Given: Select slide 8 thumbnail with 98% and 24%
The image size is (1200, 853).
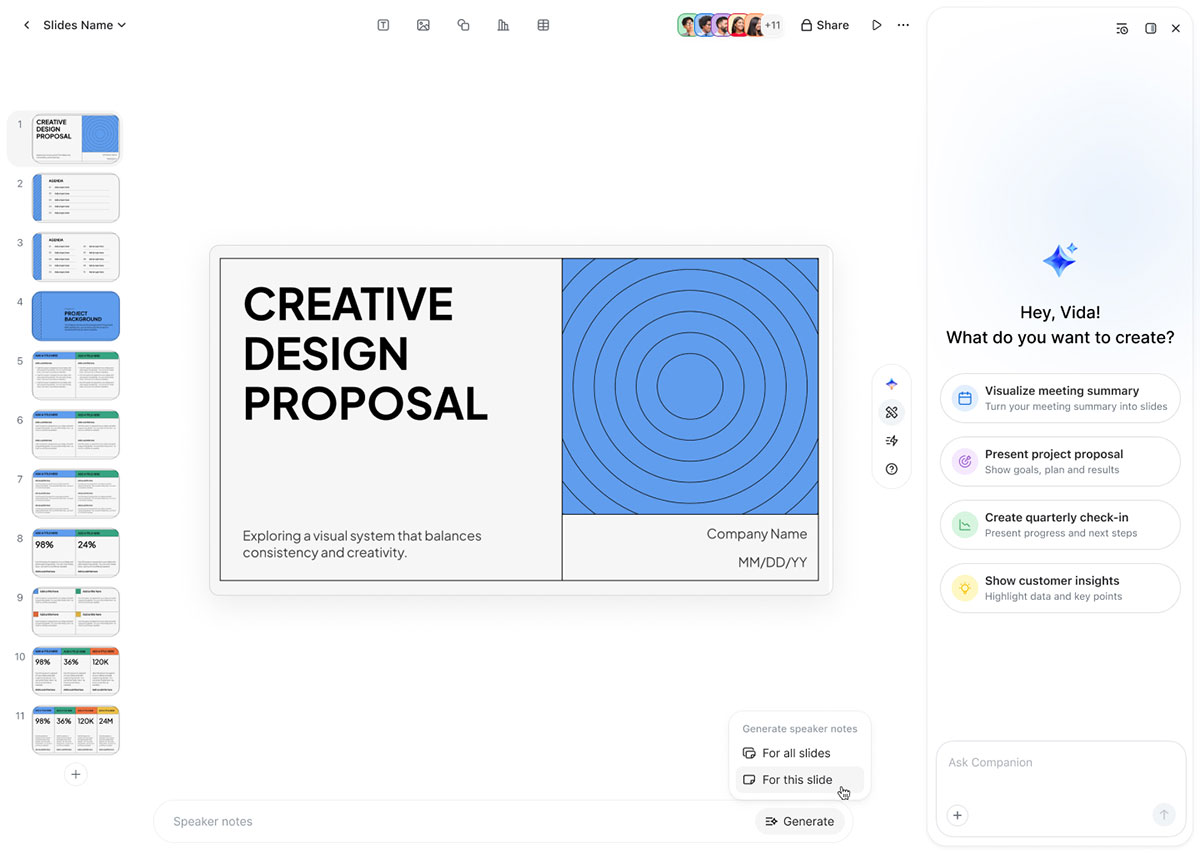Looking at the screenshot, I should coord(76,552).
